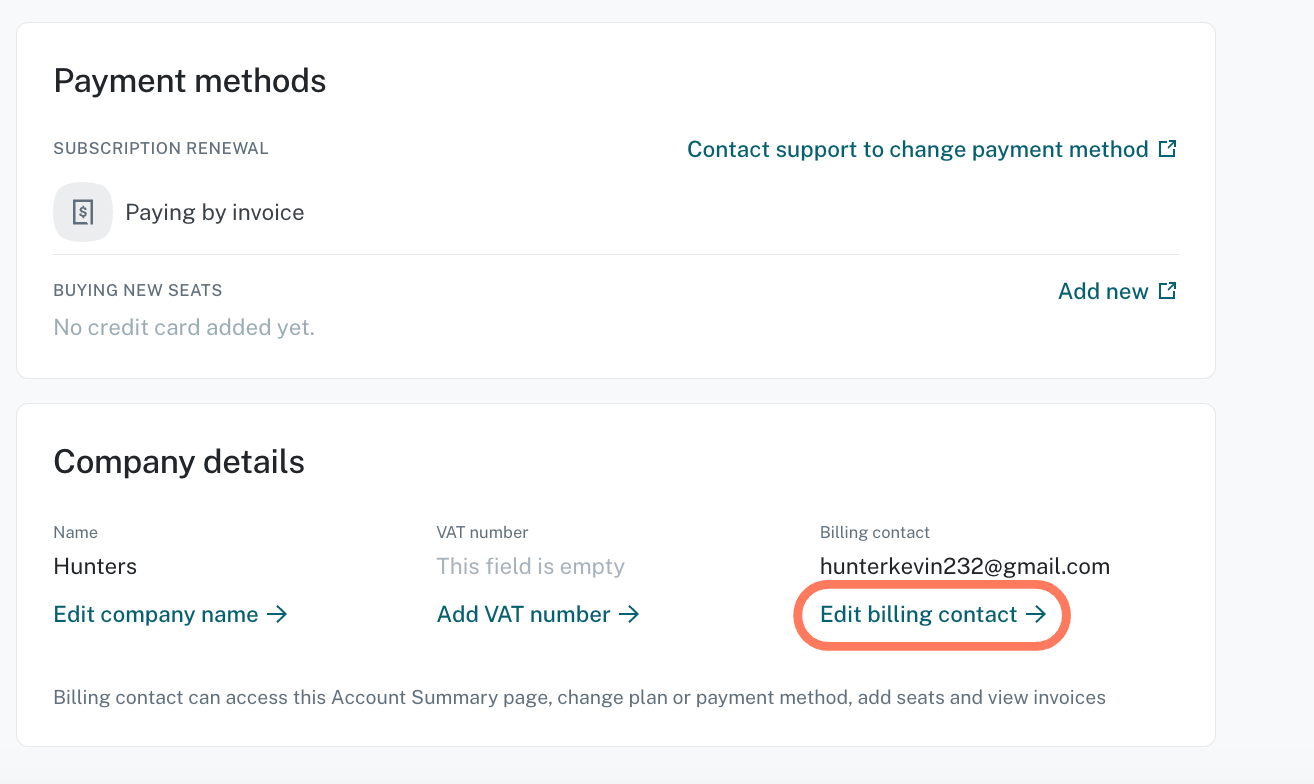The image size is (1314, 784).
Task: Click the Company details heading
Action: pos(179,461)
